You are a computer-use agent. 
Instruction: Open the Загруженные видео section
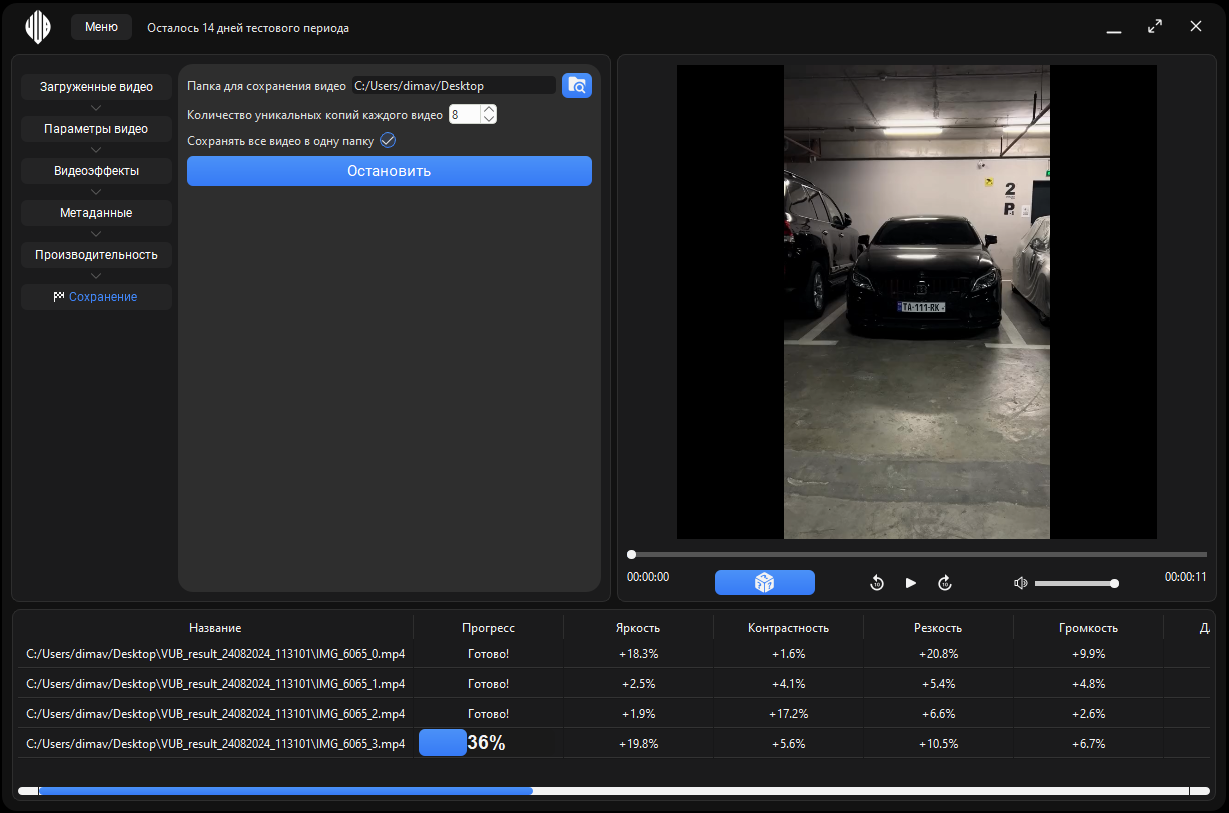click(x=96, y=87)
